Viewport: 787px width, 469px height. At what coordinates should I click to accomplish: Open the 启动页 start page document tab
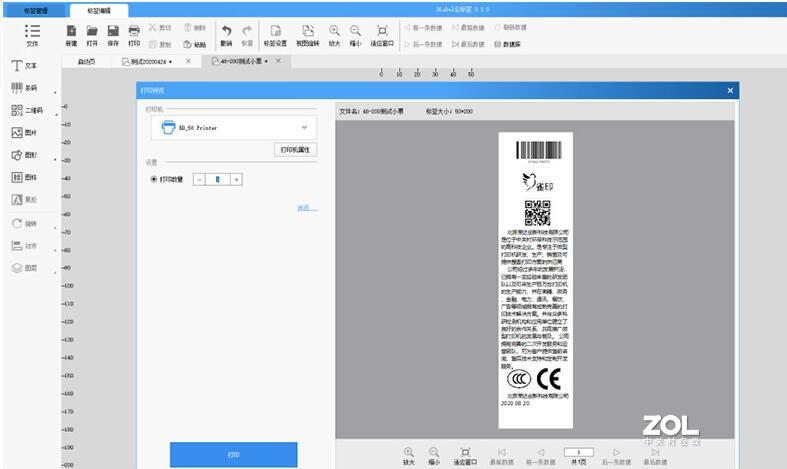tap(86, 61)
